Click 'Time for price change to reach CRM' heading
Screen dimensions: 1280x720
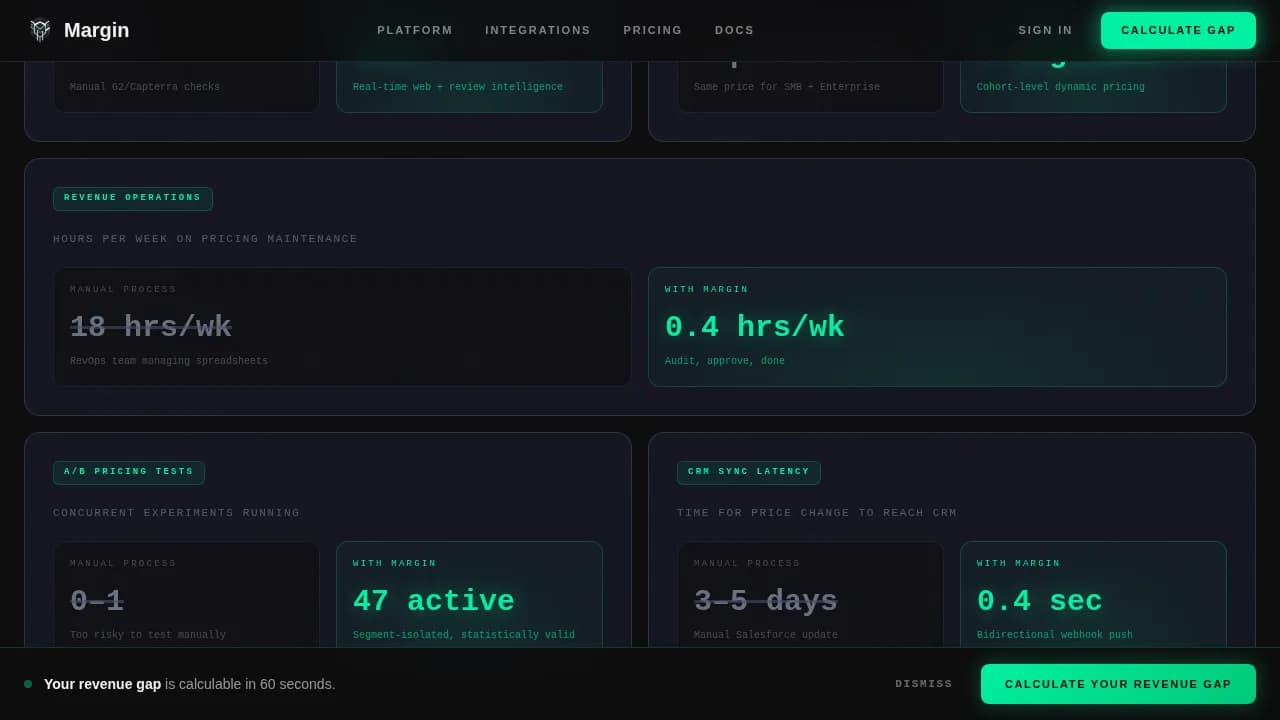coord(817,513)
